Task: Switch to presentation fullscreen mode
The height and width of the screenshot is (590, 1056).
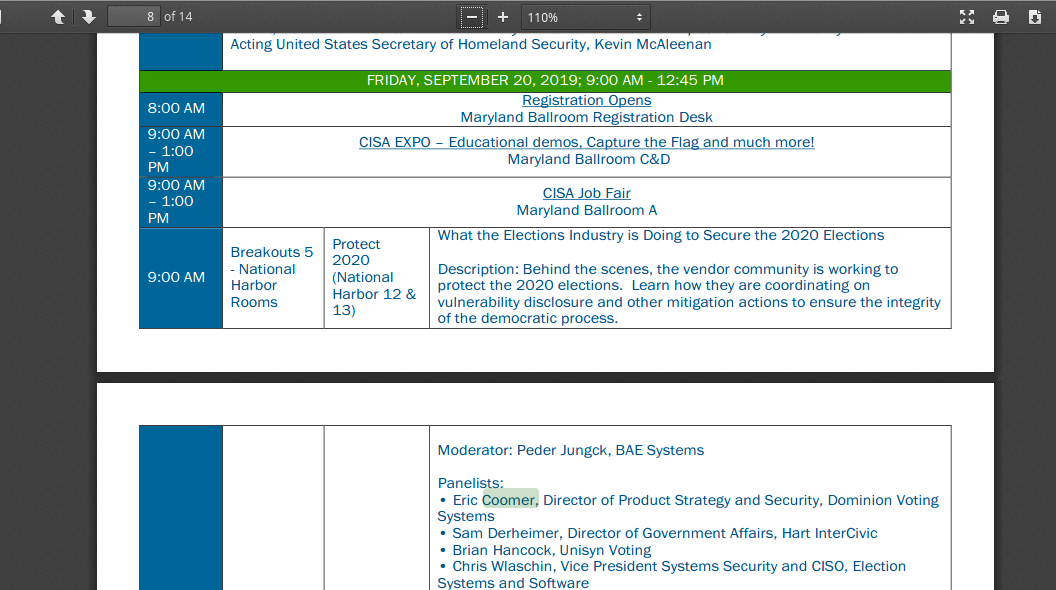Action: coord(967,17)
